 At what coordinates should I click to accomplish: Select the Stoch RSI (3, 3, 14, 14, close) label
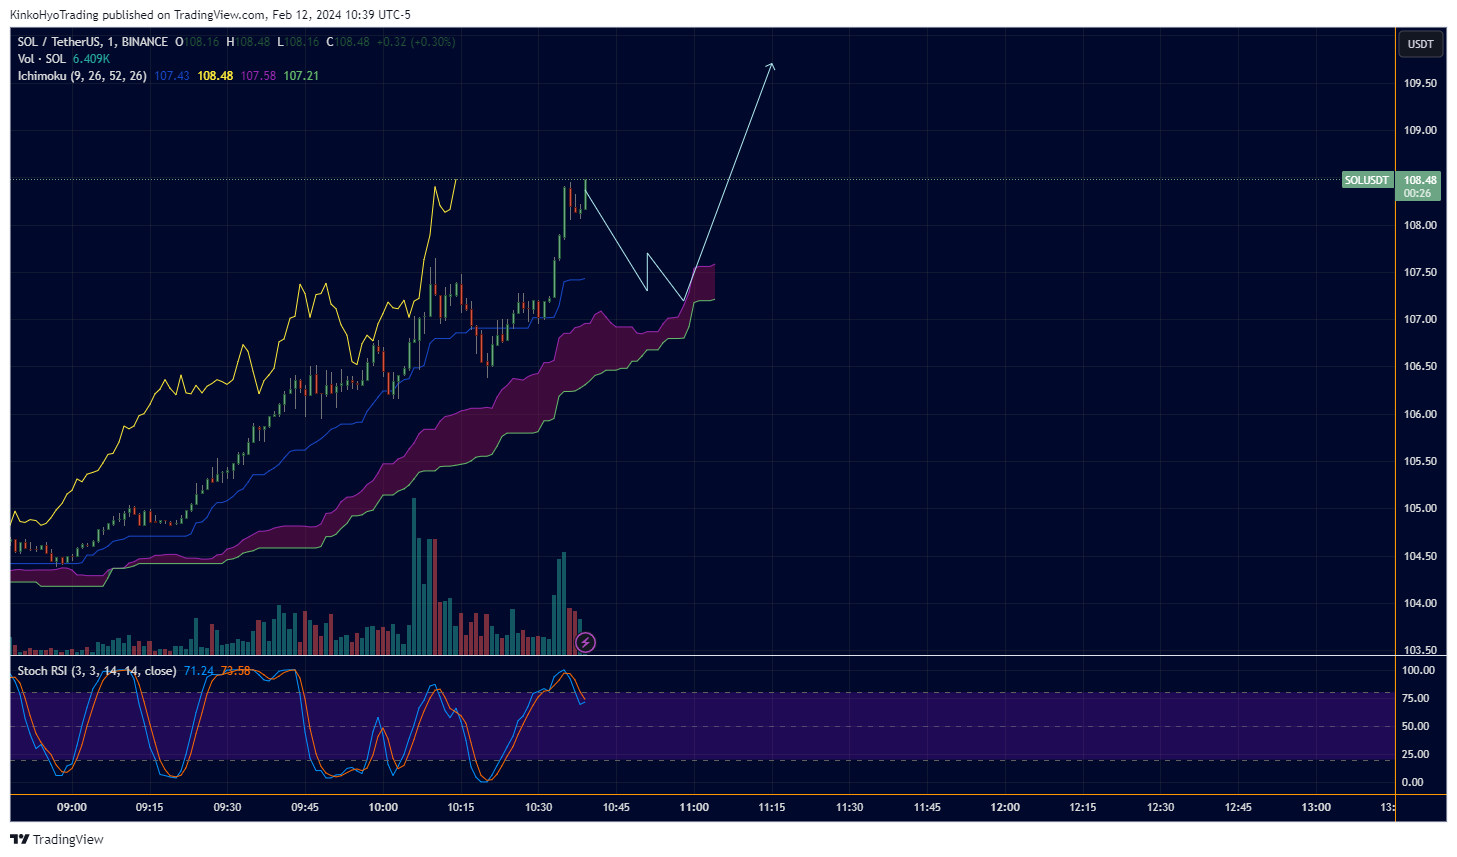(x=97, y=671)
